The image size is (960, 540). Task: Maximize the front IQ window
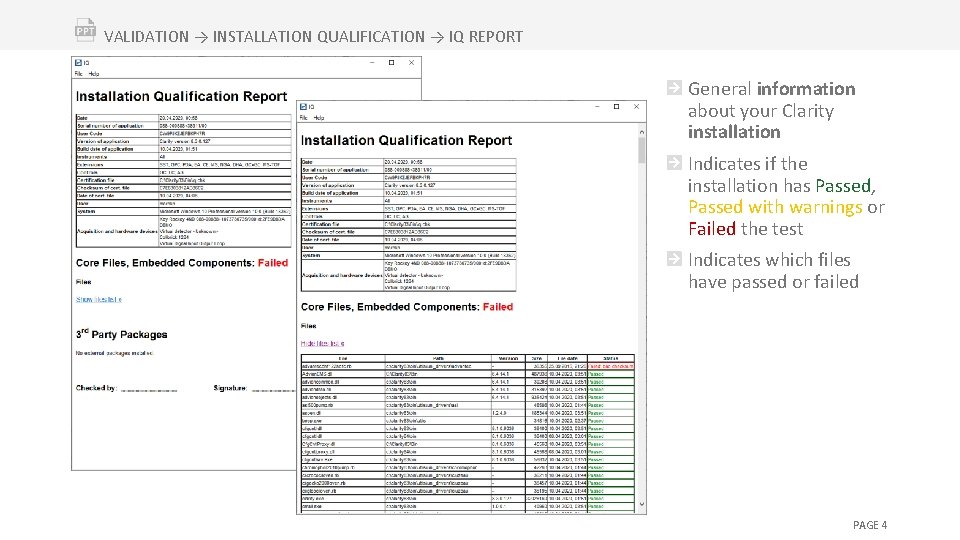point(617,107)
